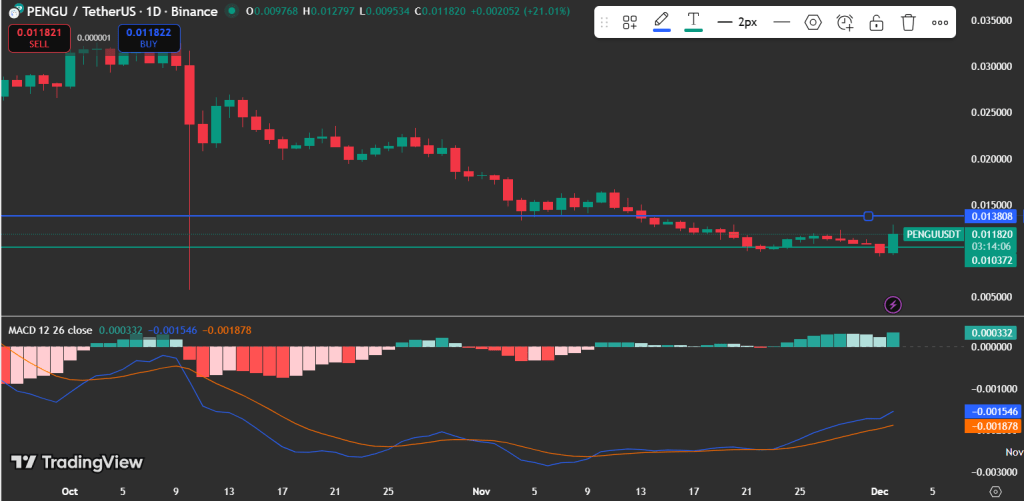Click the spread value 0.000001
The width and height of the screenshot is (1024, 501).
(x=93, y=37)
